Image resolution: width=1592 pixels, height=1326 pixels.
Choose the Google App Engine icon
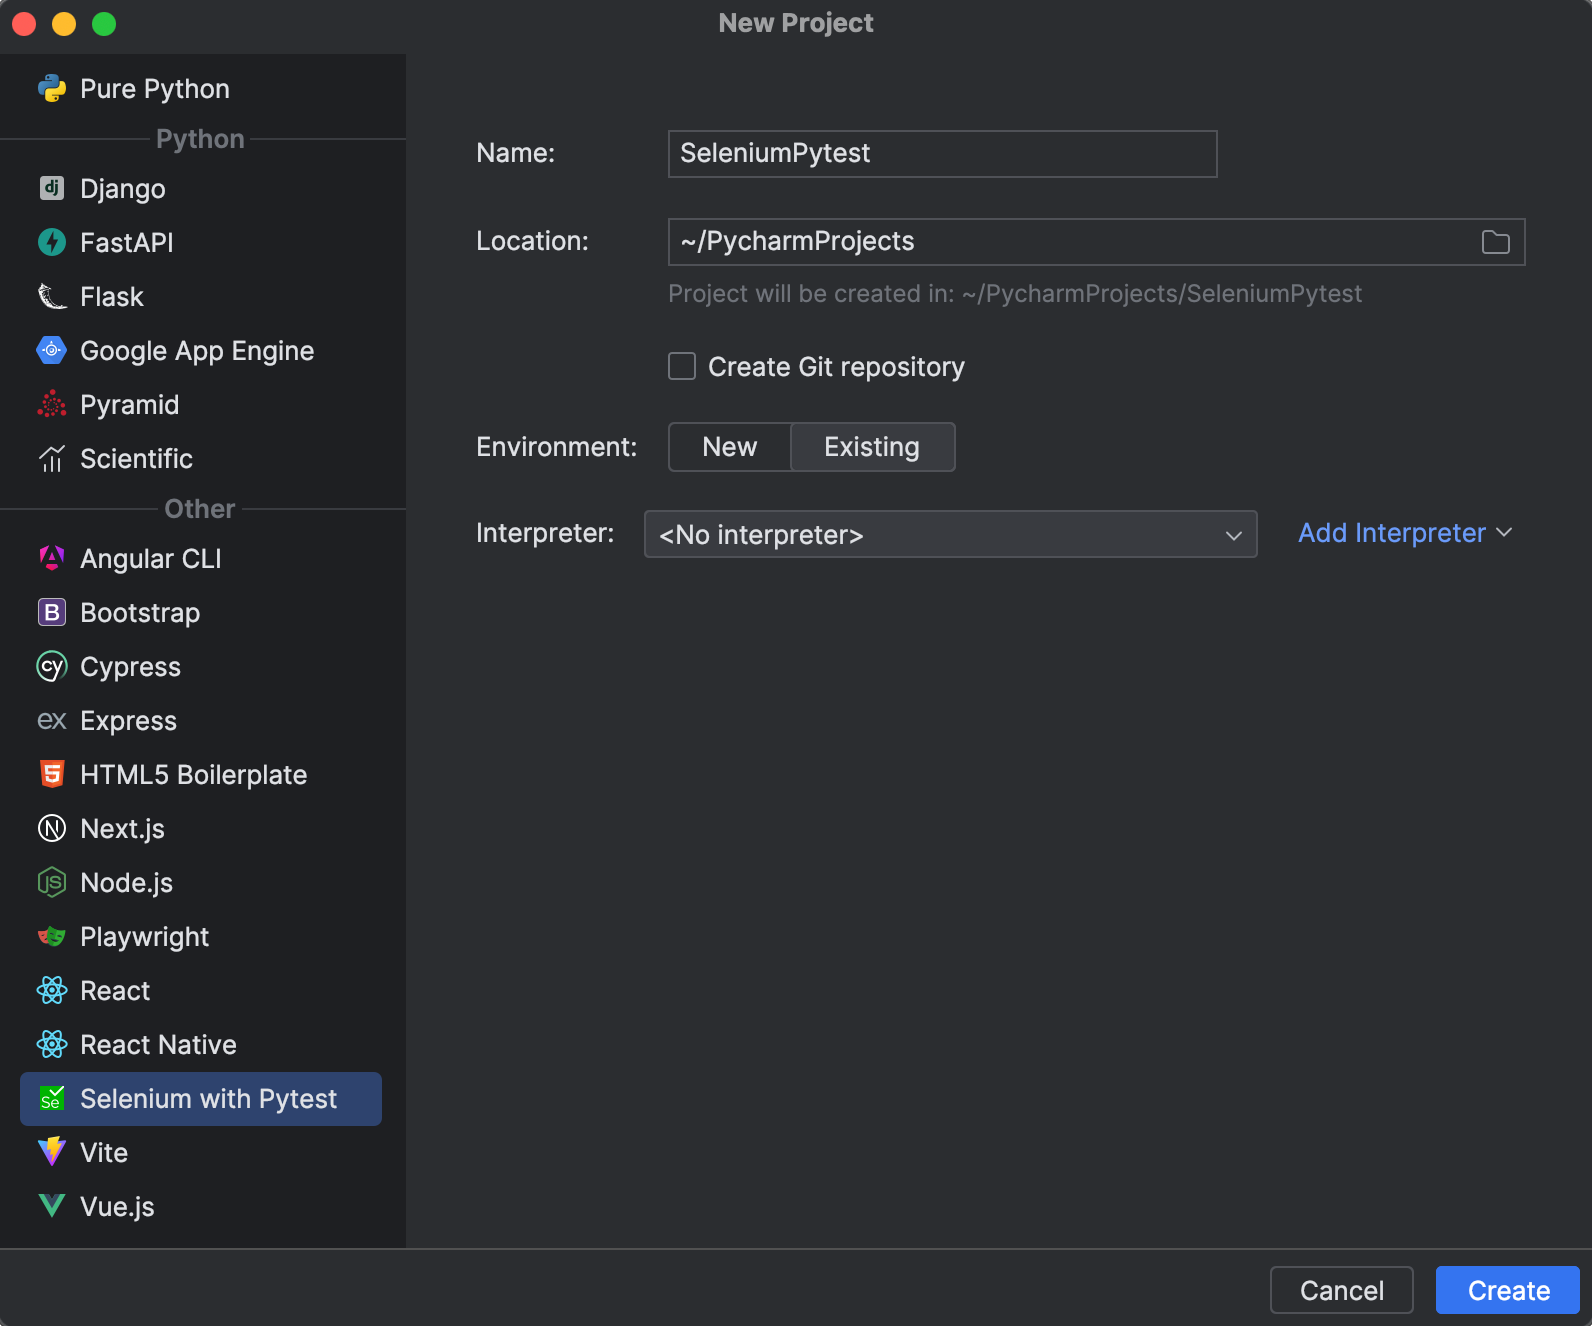(x=52, y=350)
